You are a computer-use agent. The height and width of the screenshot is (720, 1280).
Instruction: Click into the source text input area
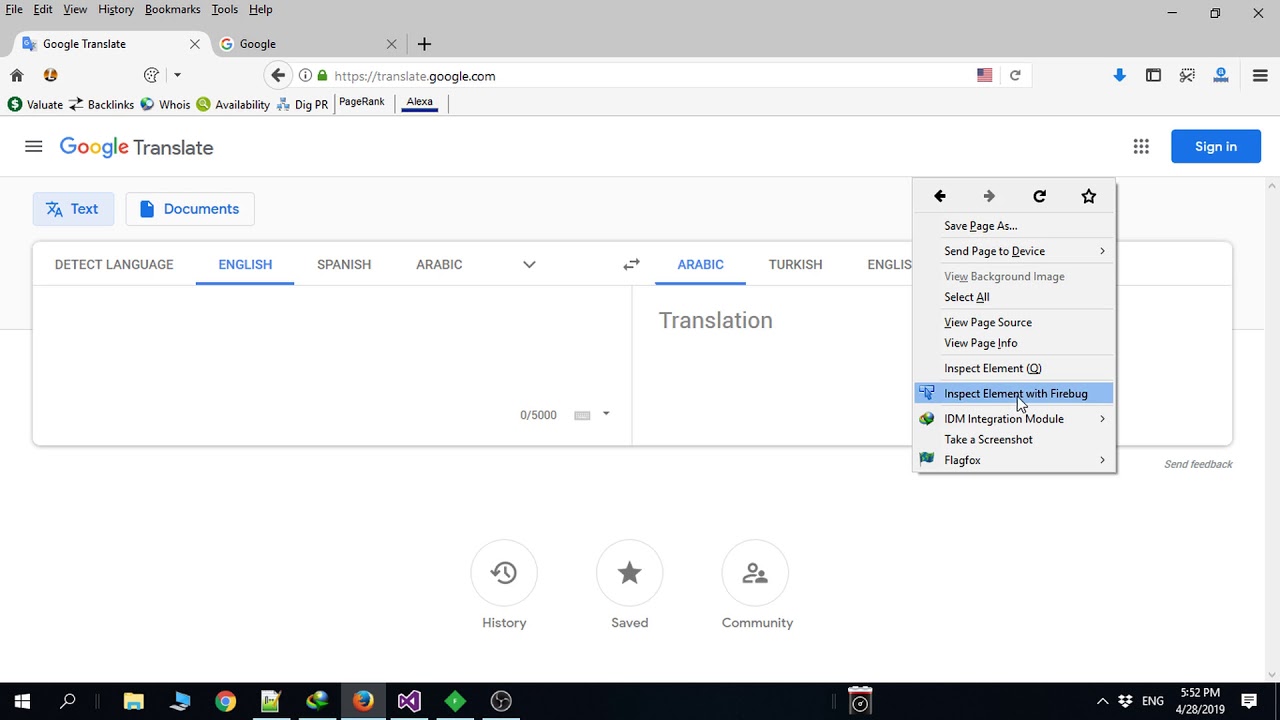(331, 345)
